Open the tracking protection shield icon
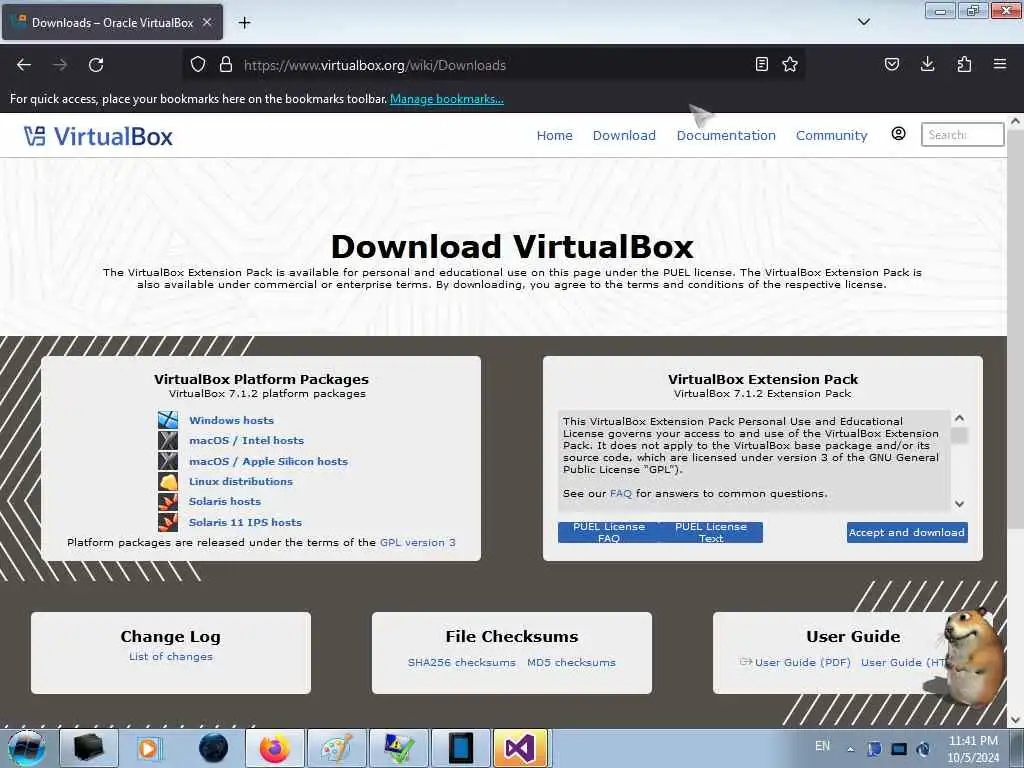The image size is (1024, 768). (198, 65)
